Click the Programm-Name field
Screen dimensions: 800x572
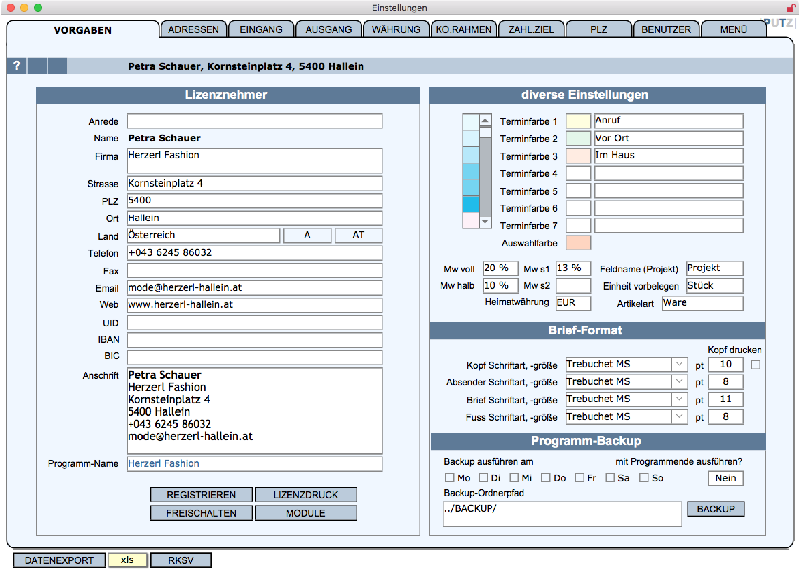pos(255,463)
